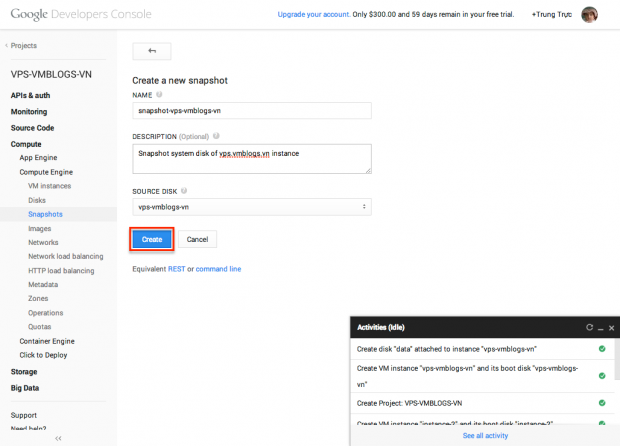Viewport: 620px width, 446px height.
Task: Click the Google Developers Console logo
Action: click(x=81, y=14)
